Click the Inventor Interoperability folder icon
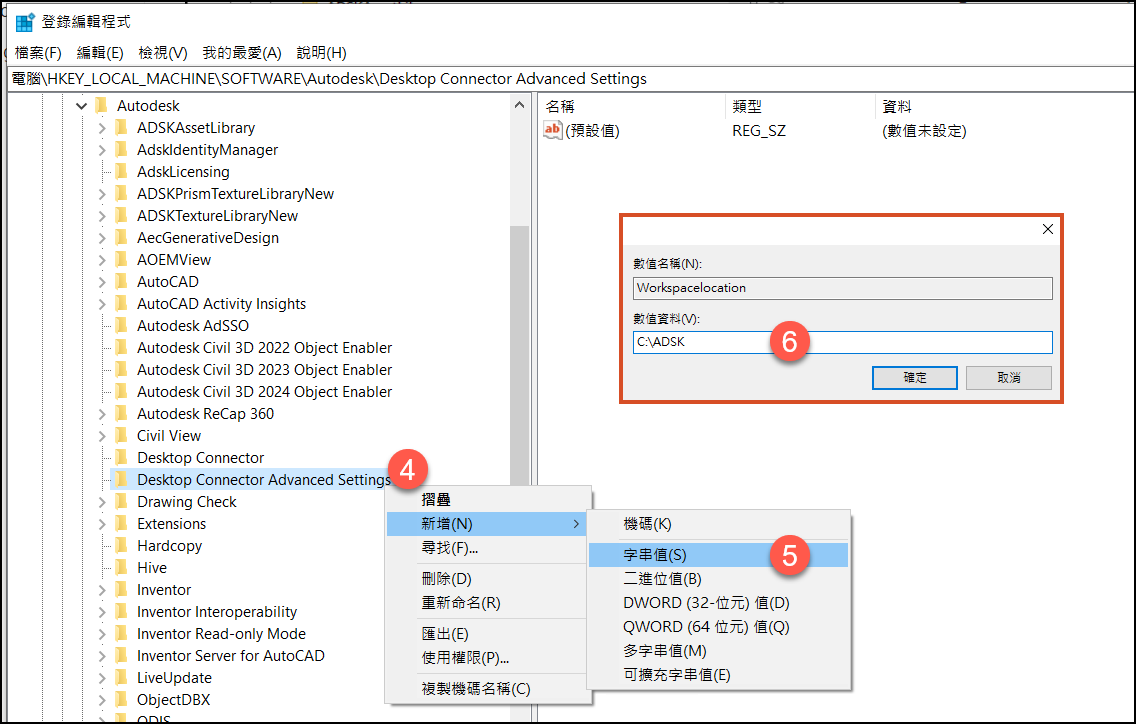 click(x=121, y=612)
